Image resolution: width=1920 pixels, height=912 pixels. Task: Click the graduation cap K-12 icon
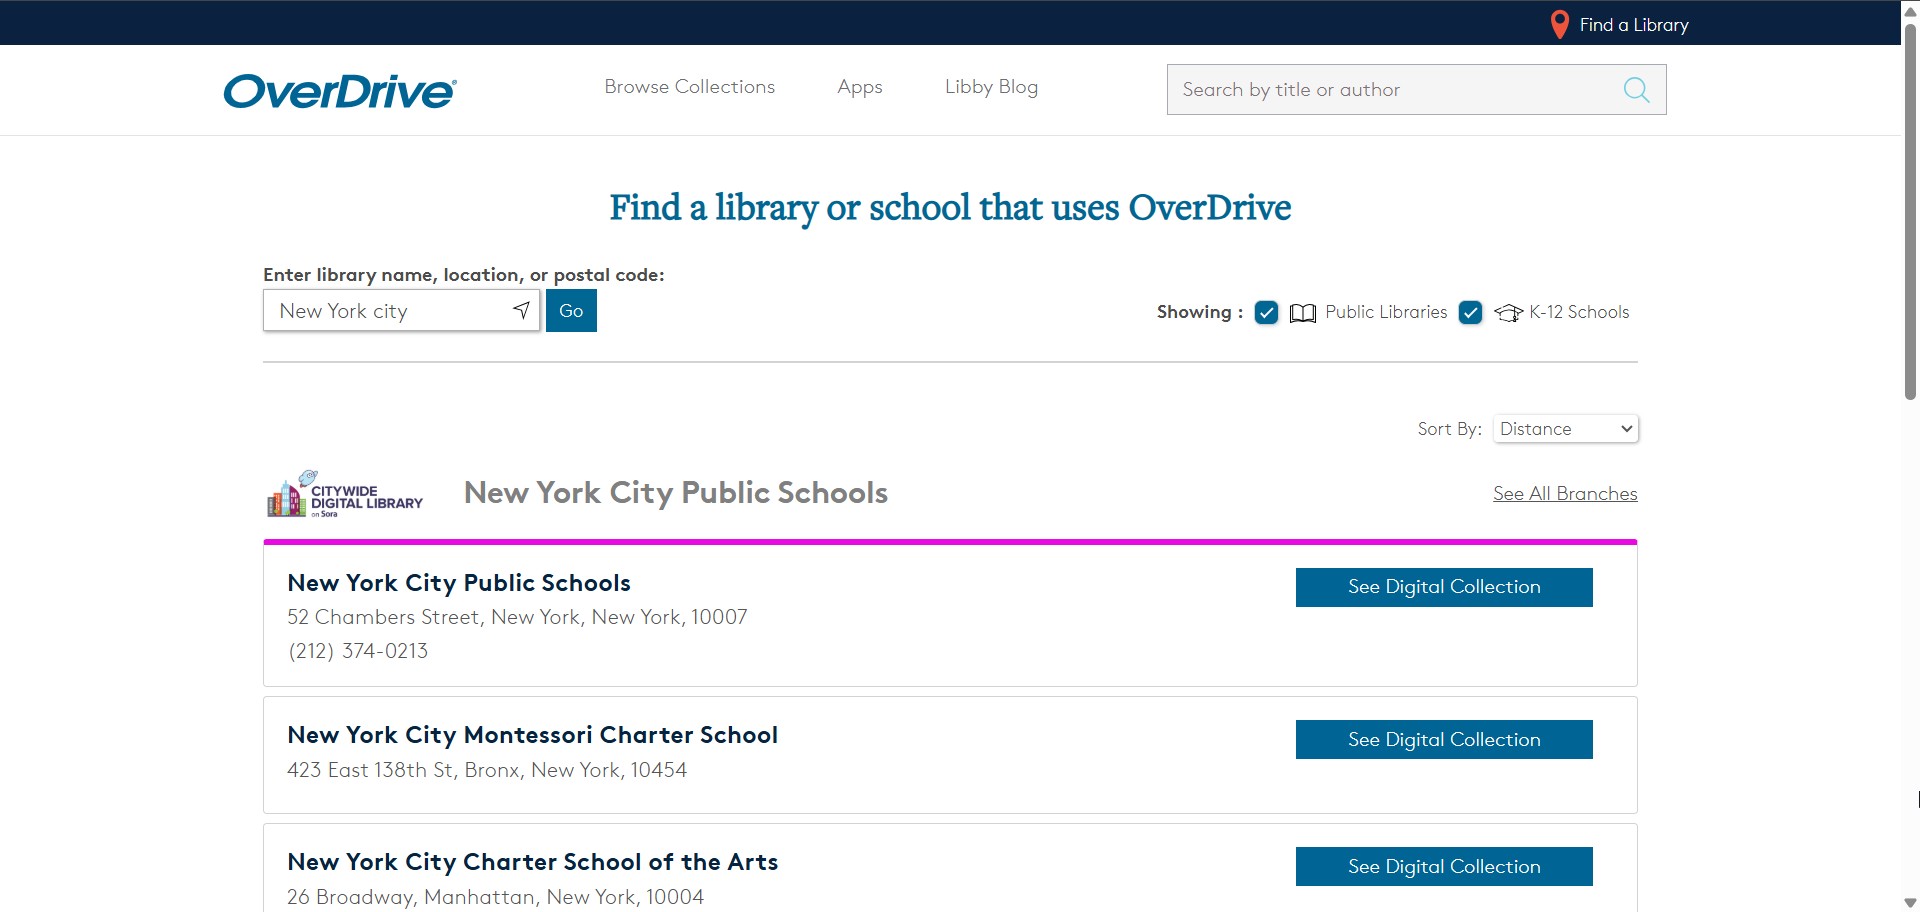pos(1508,313)
